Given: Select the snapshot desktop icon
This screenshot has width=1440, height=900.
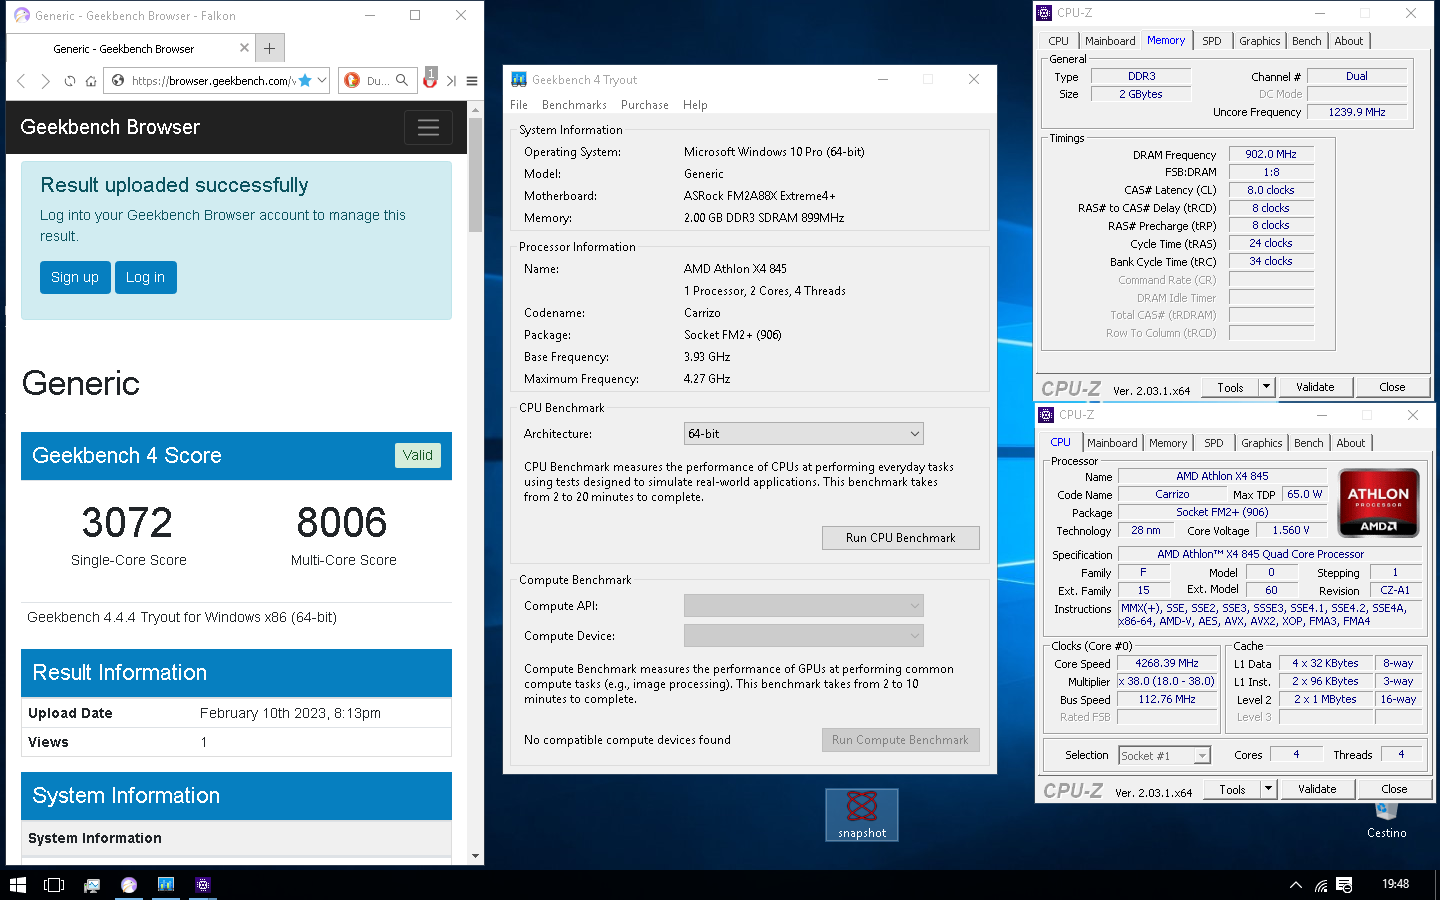Looking at the screenshot, I should [x=862, y=814].
